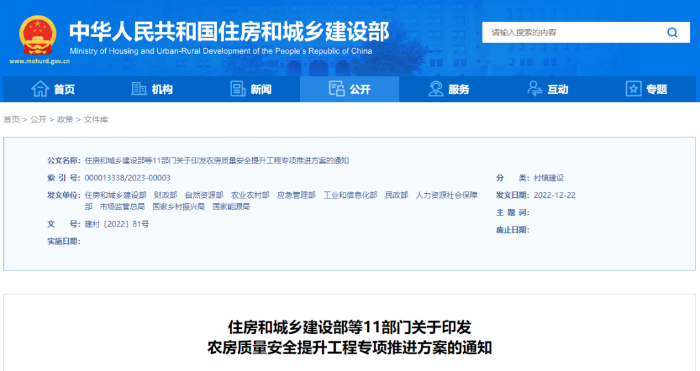Screen dimensions: 700x371
Task: Click the 服务 person icon
Action: (x=436, y=89)
